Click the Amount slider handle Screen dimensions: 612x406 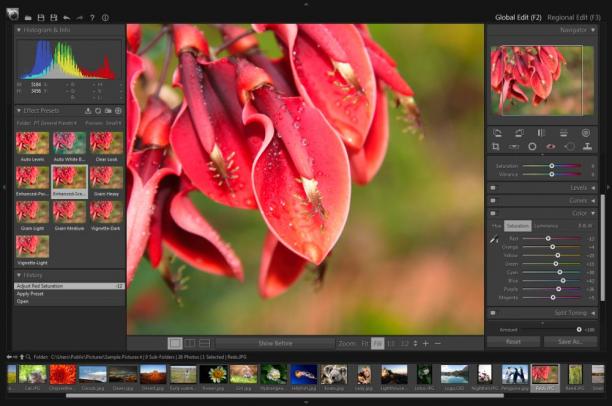pos(579,330)
